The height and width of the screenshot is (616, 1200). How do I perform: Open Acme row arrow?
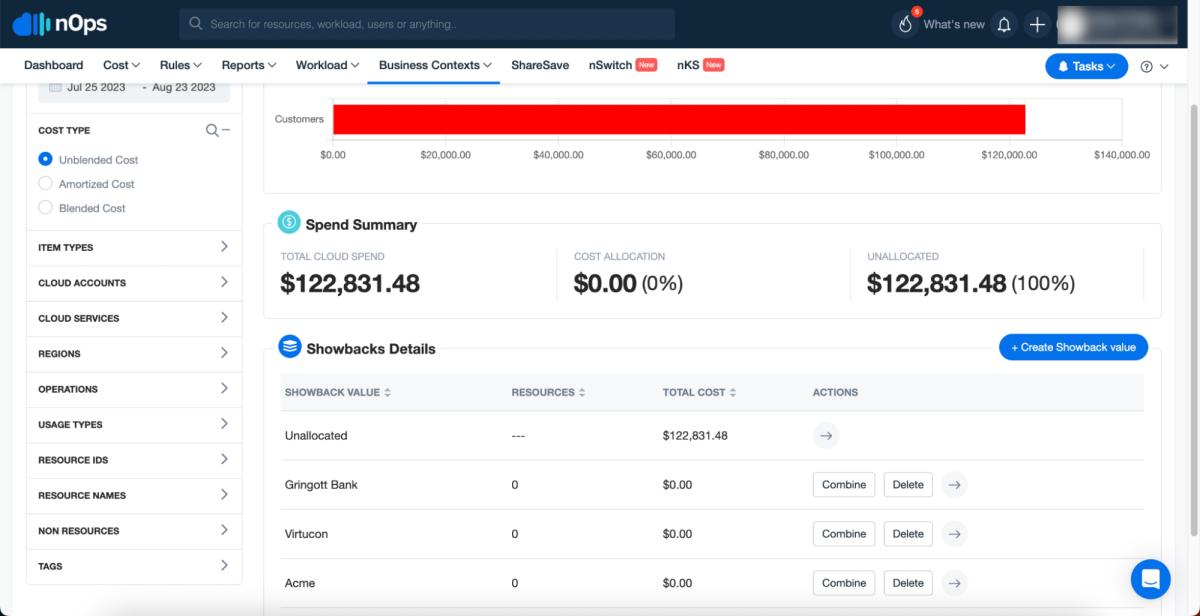coord(954,583)
